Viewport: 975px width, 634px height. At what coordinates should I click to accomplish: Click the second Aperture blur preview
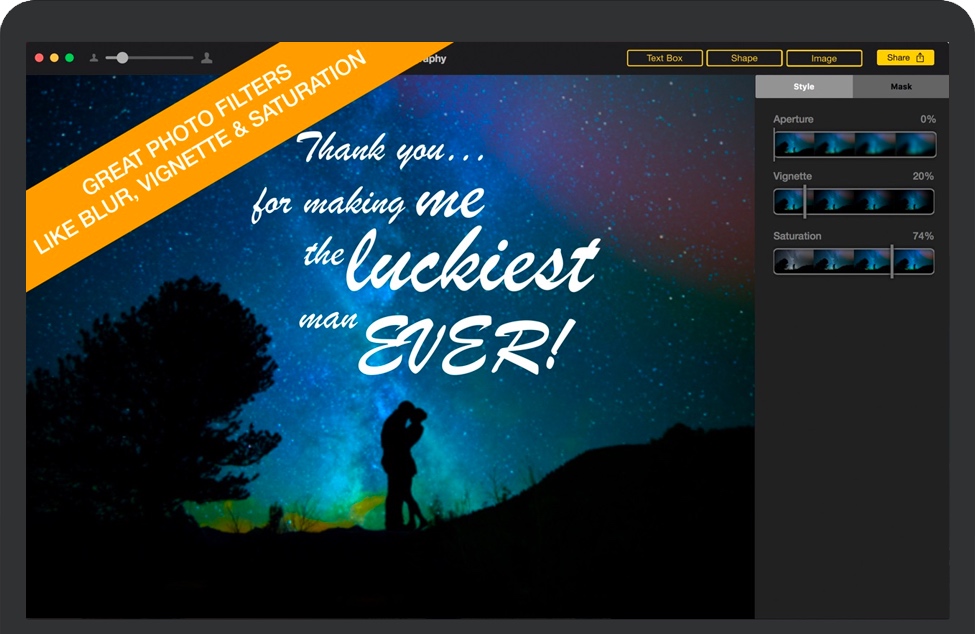pos(834,144)
